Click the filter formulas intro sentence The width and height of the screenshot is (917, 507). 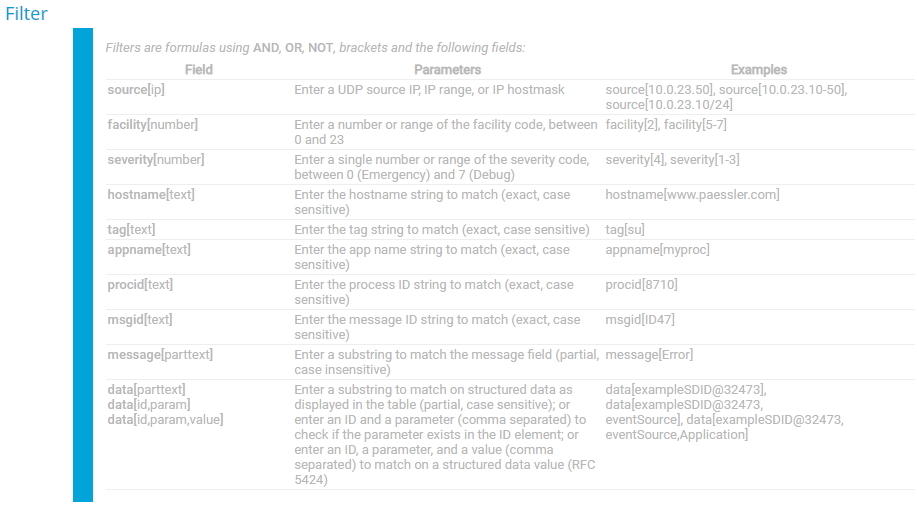point(315,48)
